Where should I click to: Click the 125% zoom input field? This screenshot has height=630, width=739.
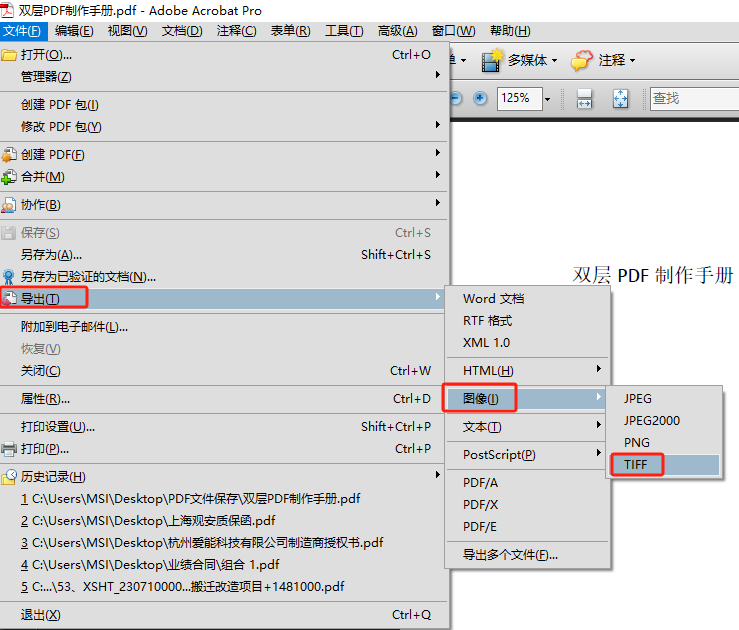point(519,98)
